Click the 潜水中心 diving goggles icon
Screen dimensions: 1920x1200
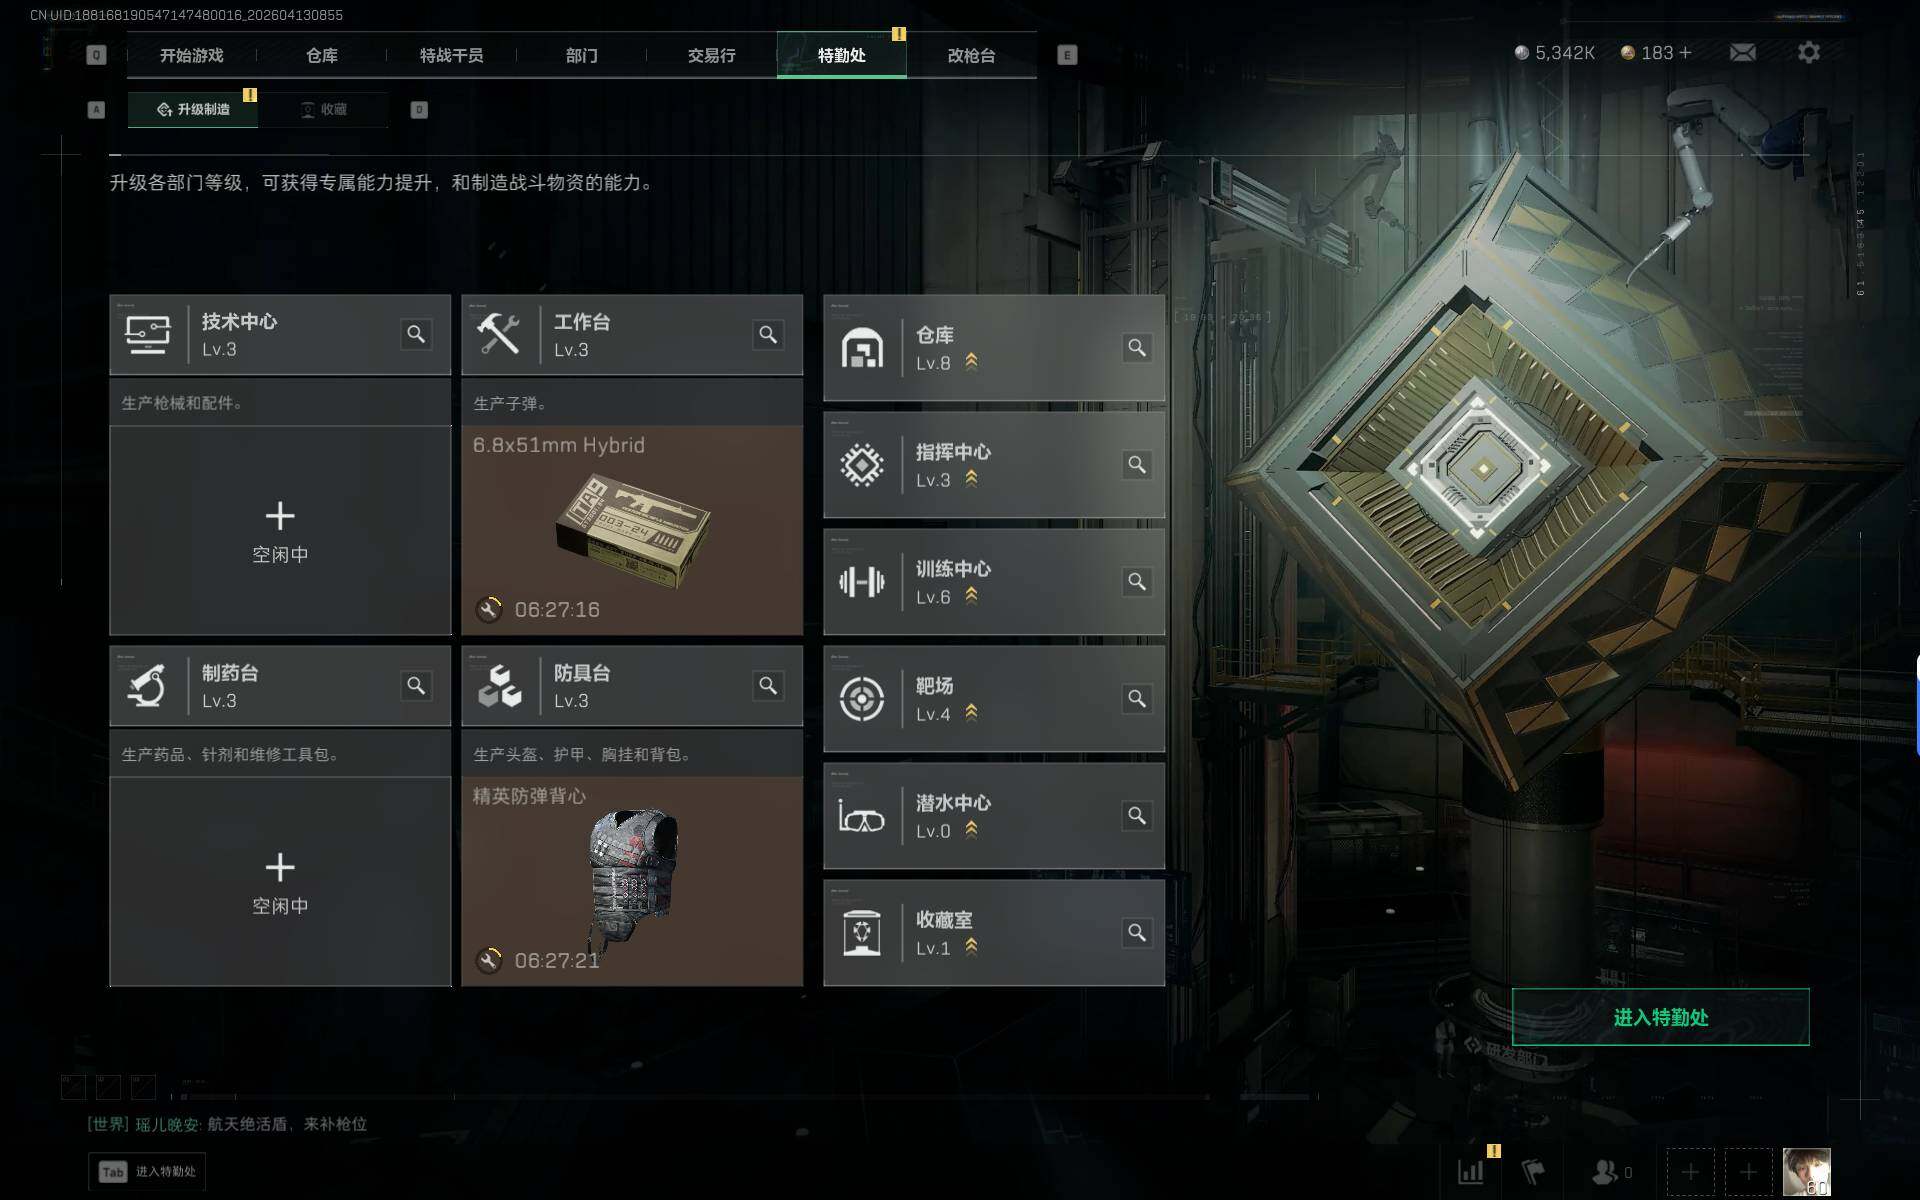[x=861, y=816]
